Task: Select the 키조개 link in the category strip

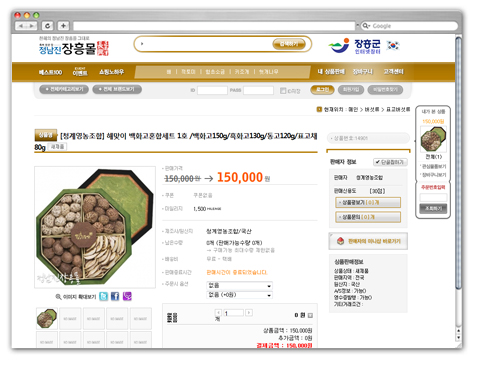Action: pos(242,72)
